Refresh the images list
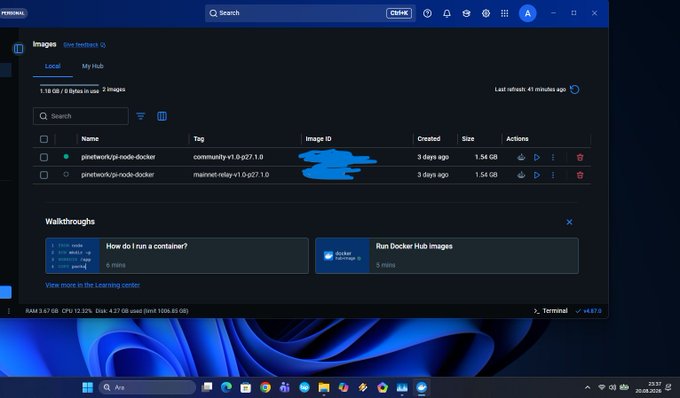 pos(575,89)
